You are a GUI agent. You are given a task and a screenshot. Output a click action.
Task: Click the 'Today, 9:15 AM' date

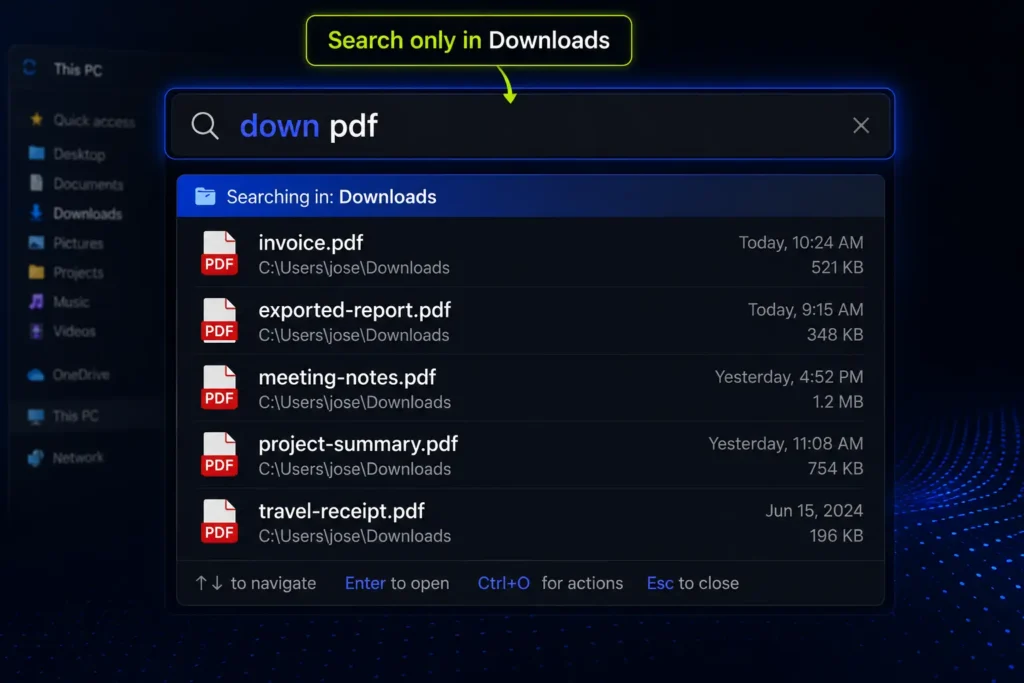click(x=805, y=310)
